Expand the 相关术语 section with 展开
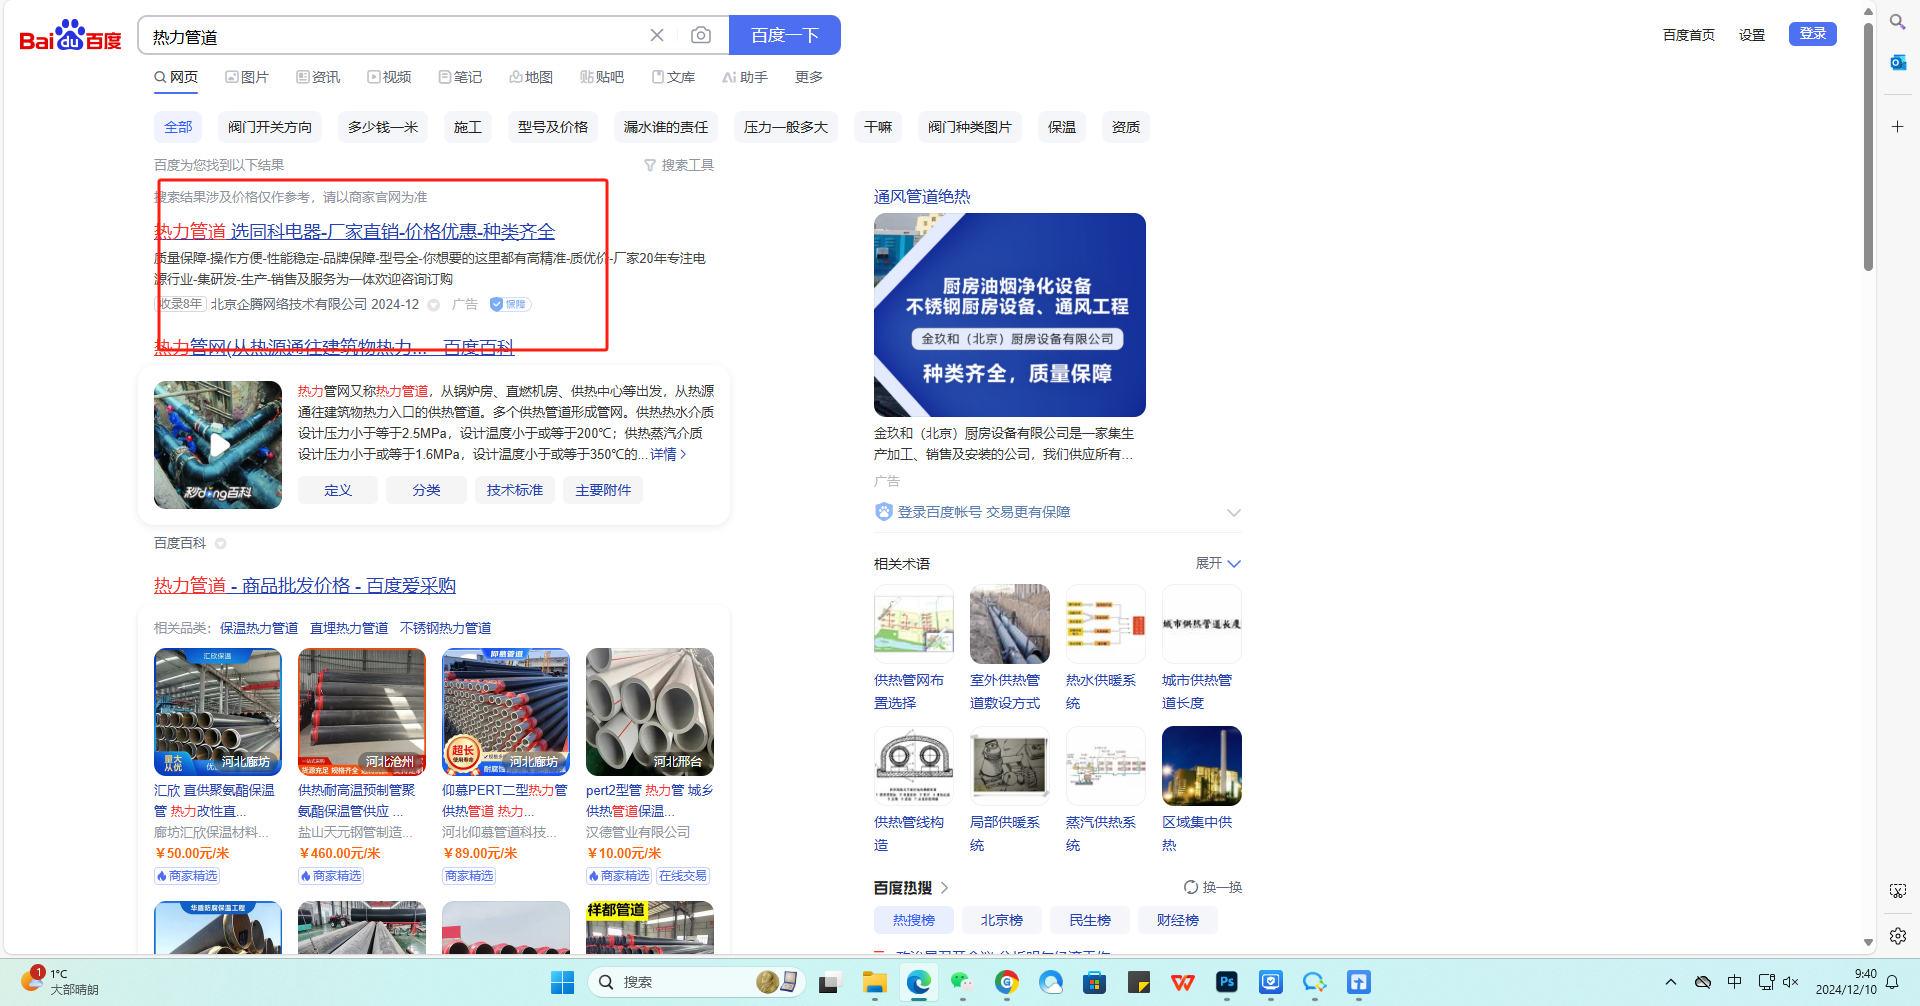The image size is (1920, 1006). coord(1218,563)
